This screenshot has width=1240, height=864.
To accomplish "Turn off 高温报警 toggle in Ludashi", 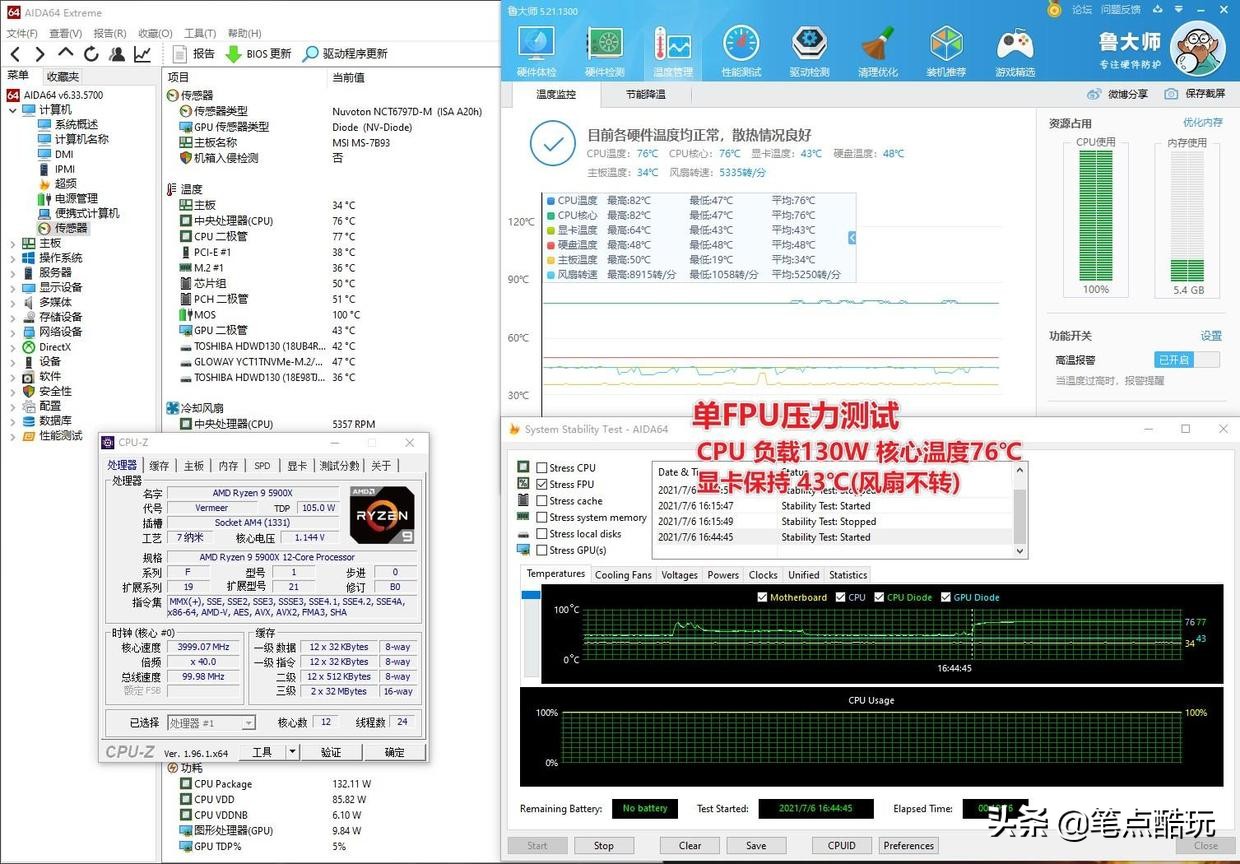I will coord(1187,359).
